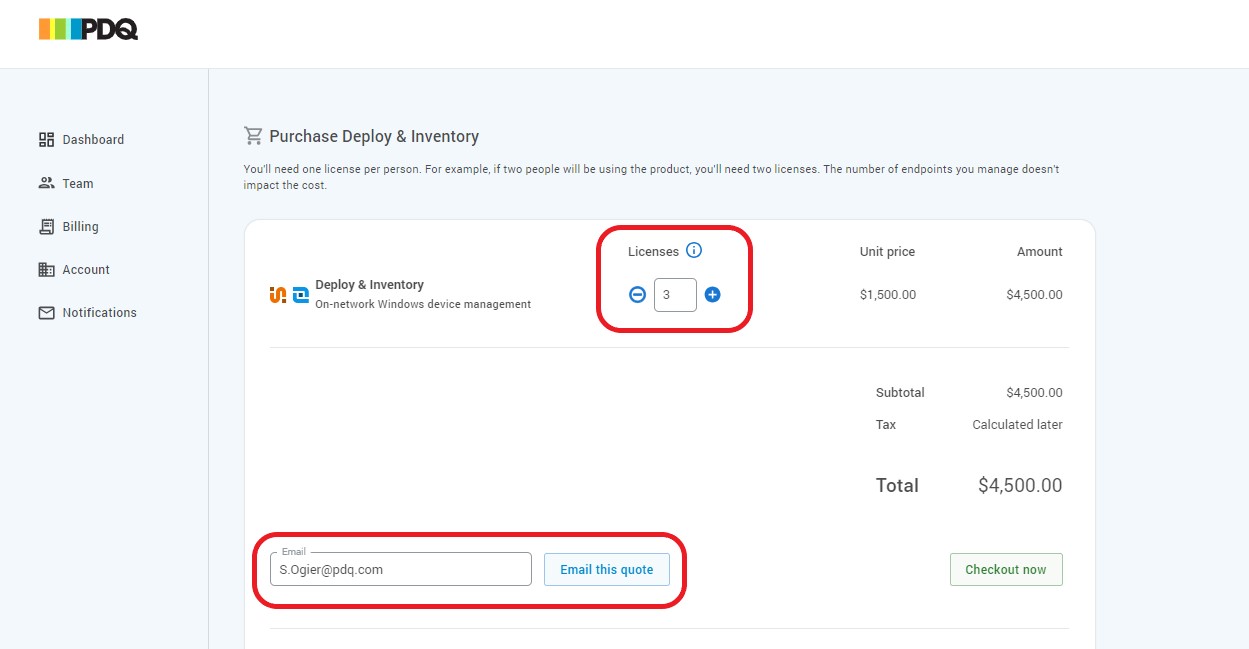This screenshot has width=1249, height=649.
Task: Click the shopping cart icon
Action: 253,136
